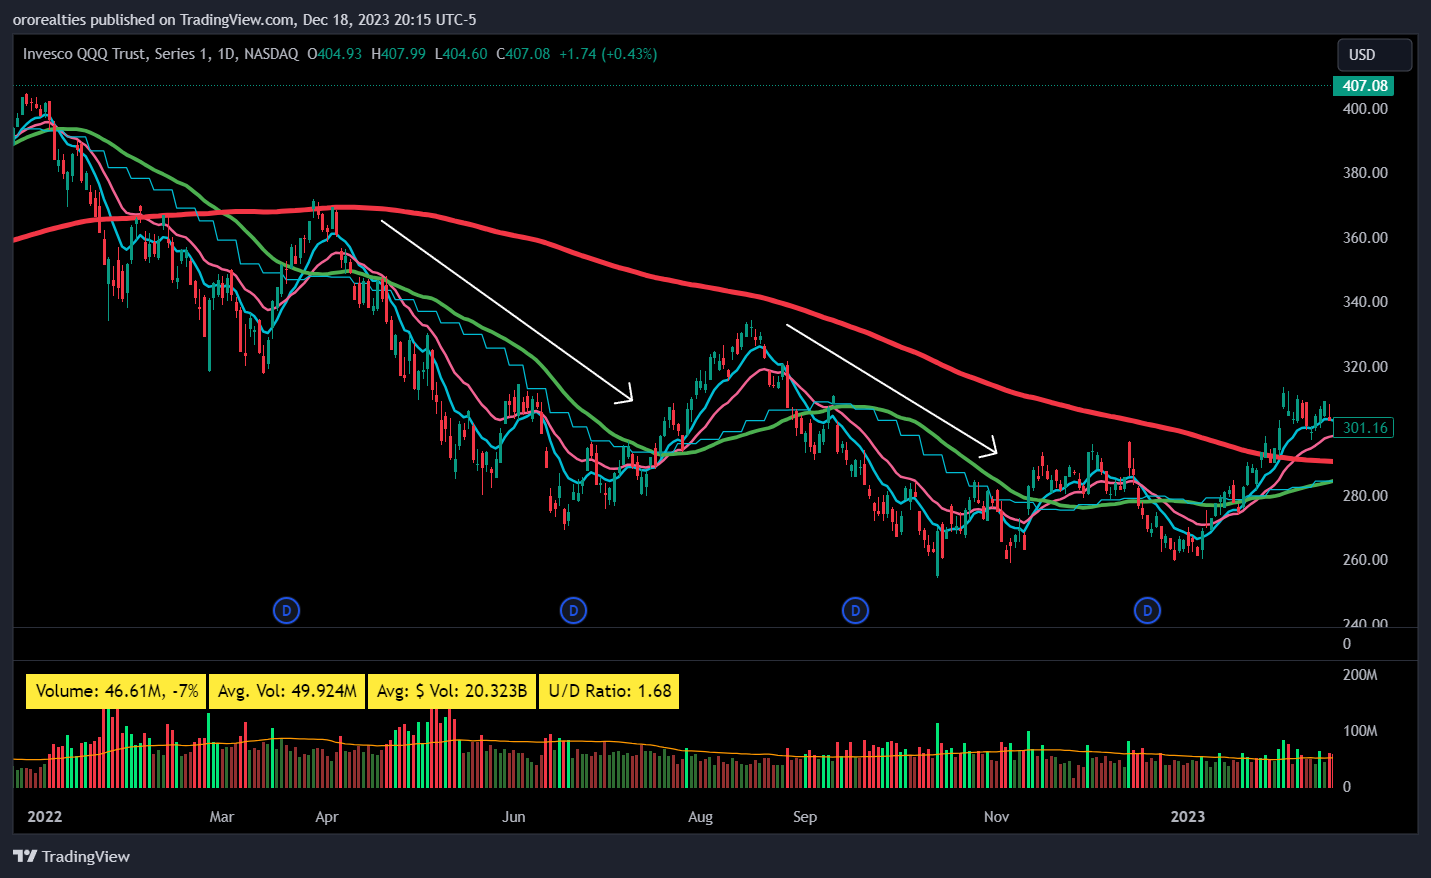1431x878 pixels.
Task: Click the ororealties published header text
Action: pos(244,20)
